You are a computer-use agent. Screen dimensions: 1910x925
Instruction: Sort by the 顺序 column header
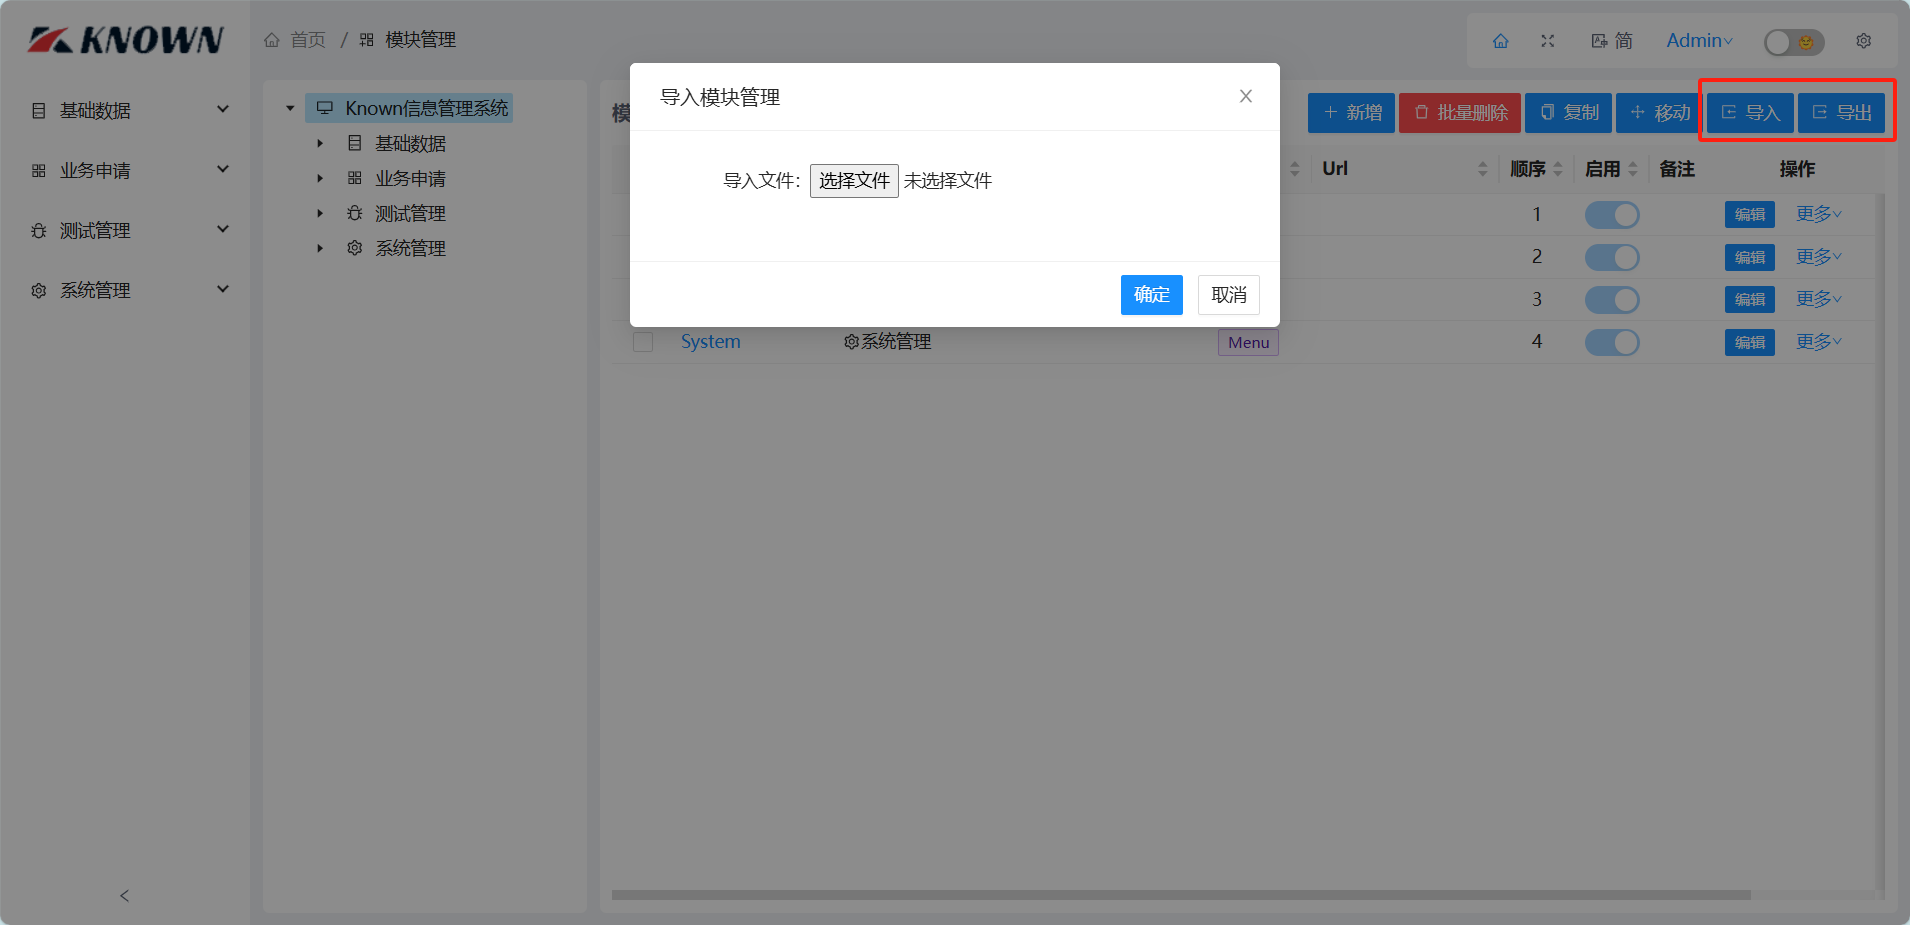(1536, 169)
